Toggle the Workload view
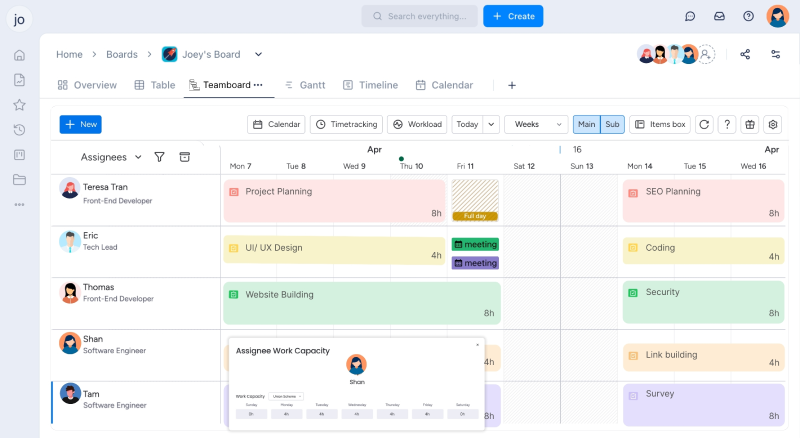The image size is (800, 438). [x=417, y=124]
